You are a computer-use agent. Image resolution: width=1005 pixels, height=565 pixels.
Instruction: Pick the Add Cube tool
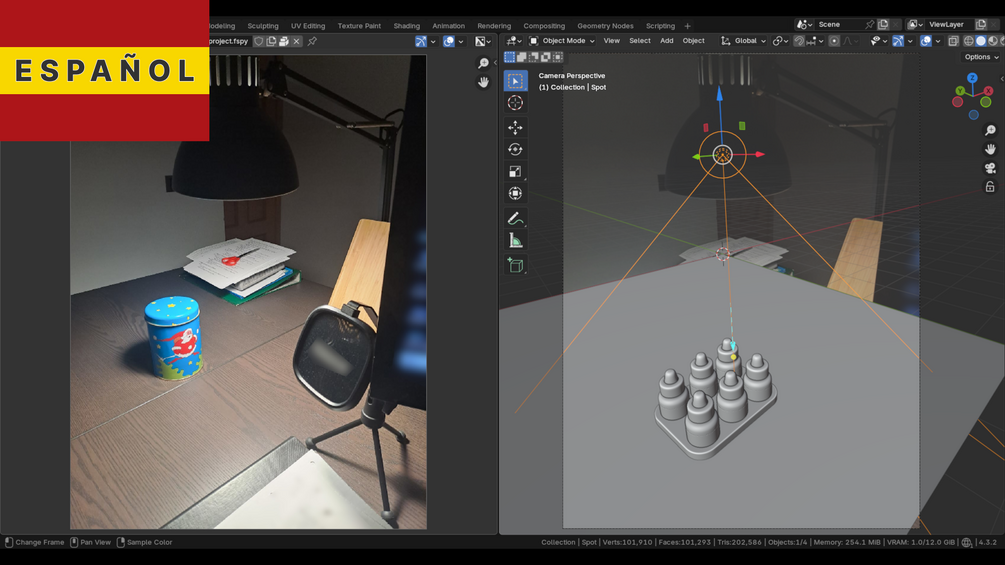coord(515,265)
